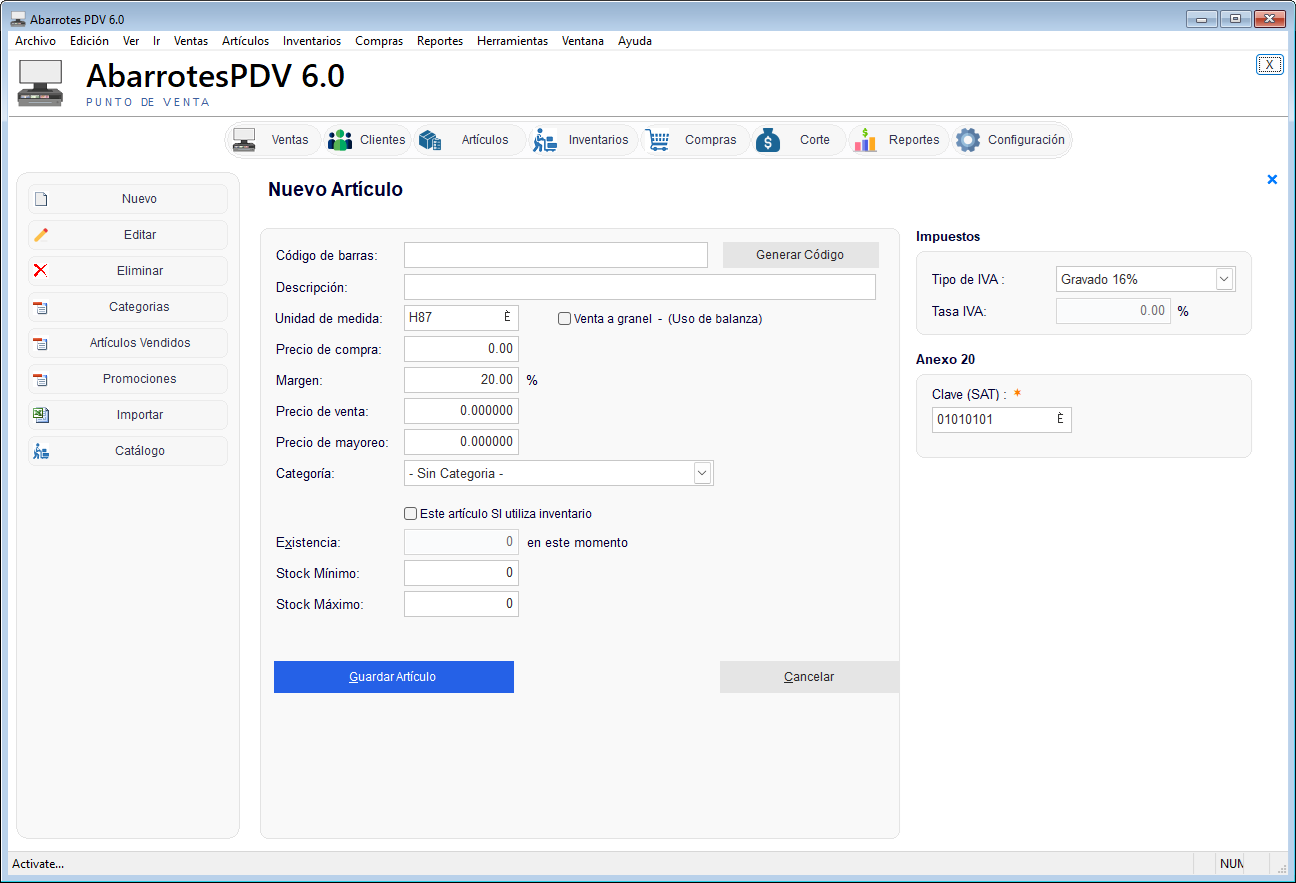1296x883 pixels.
Task: Click the red X Eliminar icon
Action: click(x=41, y=271)
